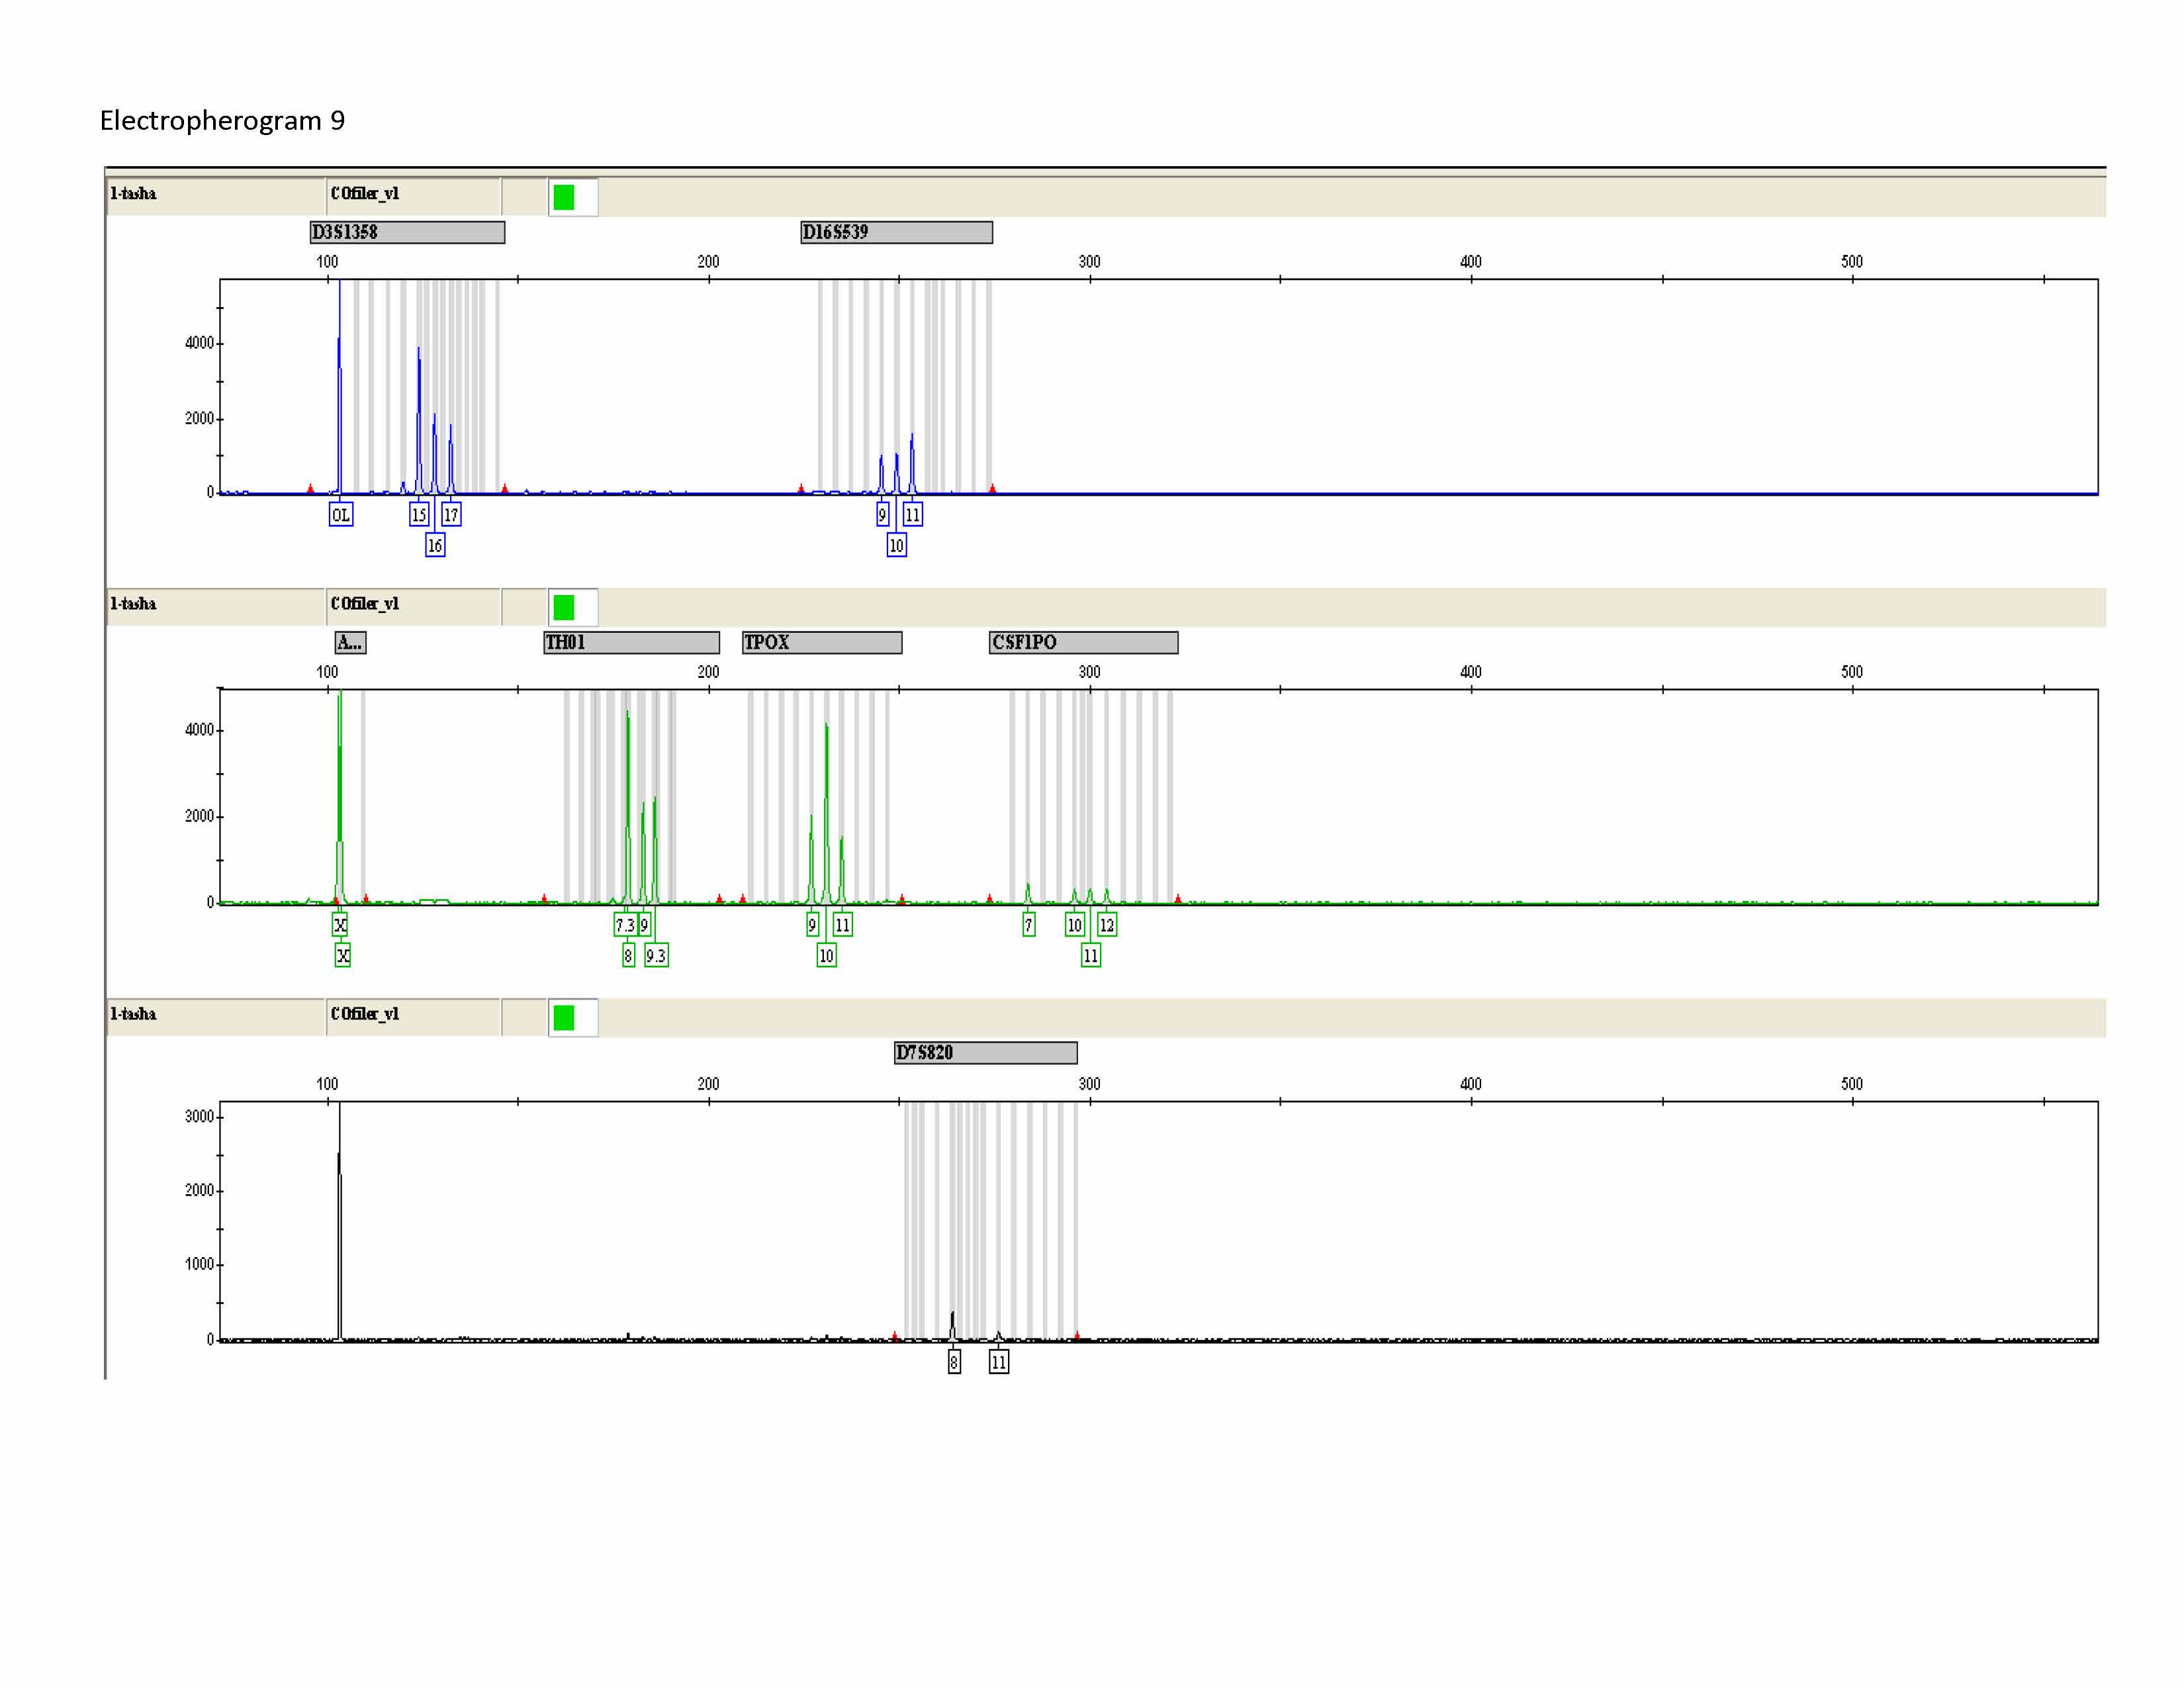Screen dimensions: 2184x1688
Task: Click the green quality indicator in the blue dye panel header
Action: [x=564, y=197]
